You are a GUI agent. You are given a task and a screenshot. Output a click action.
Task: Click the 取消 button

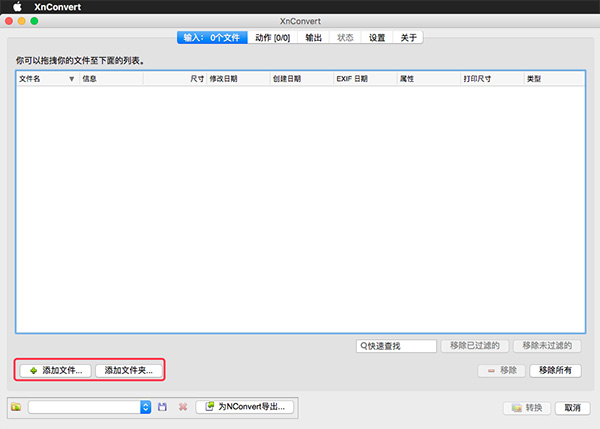click(x=572, y=408)
